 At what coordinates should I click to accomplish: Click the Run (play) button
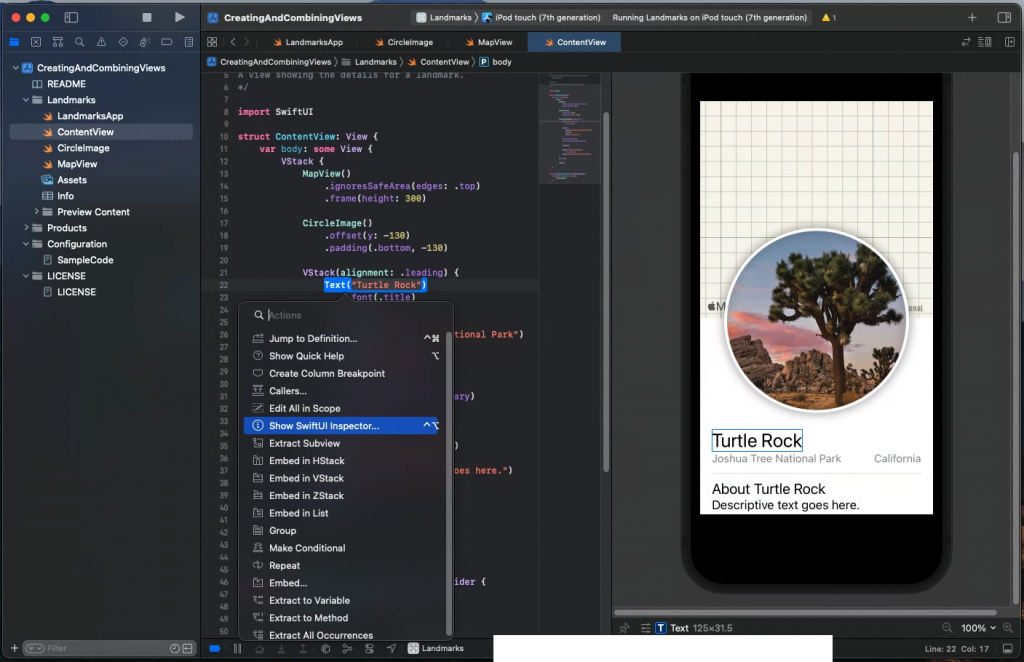pos(179,17)
